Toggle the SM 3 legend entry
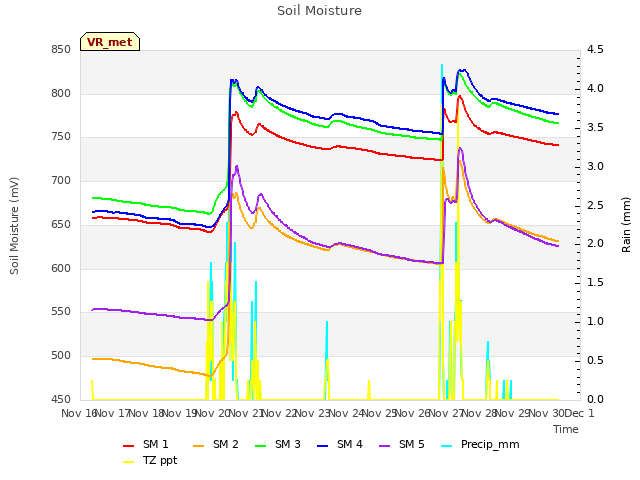This screenshot has height=480, width=640. click(x=278, y=444)
